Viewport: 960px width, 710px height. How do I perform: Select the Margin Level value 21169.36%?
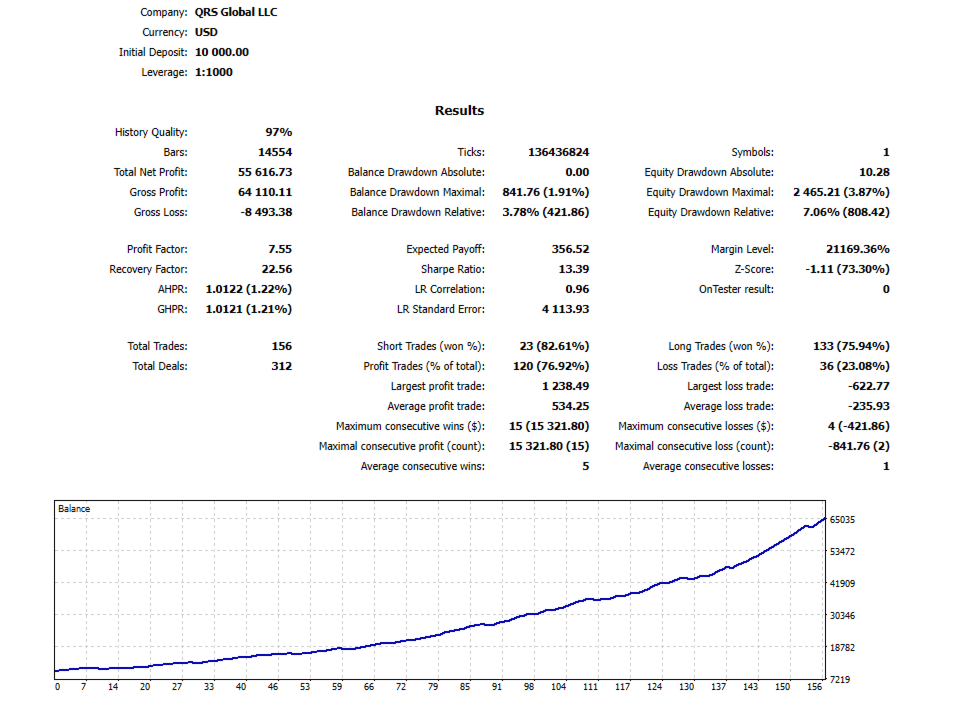(858, 249)
